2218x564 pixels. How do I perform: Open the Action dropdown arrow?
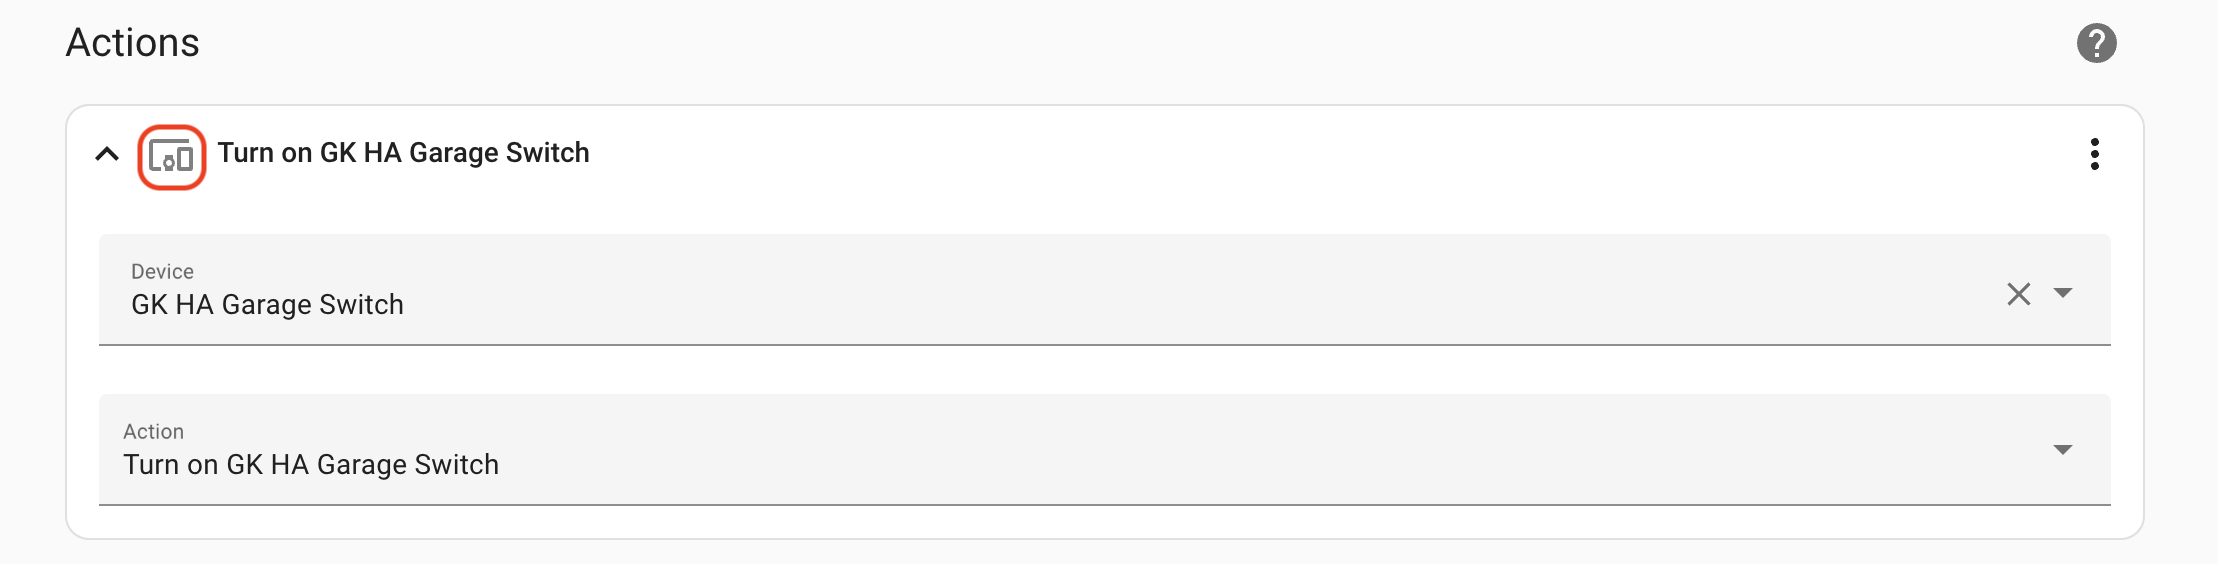2062,450
